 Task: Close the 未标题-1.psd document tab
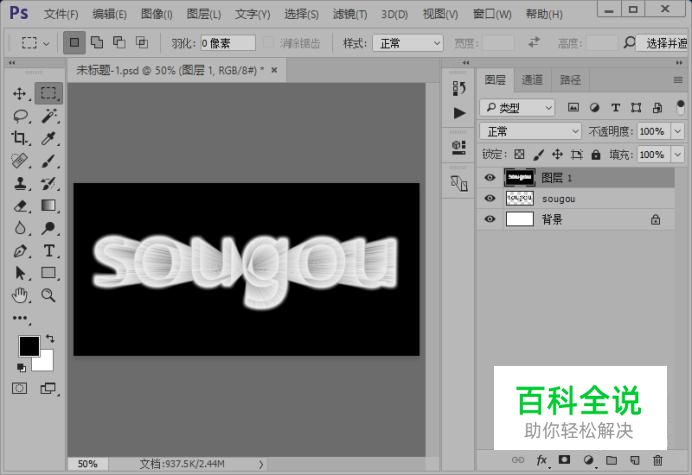tap(274, 70)
